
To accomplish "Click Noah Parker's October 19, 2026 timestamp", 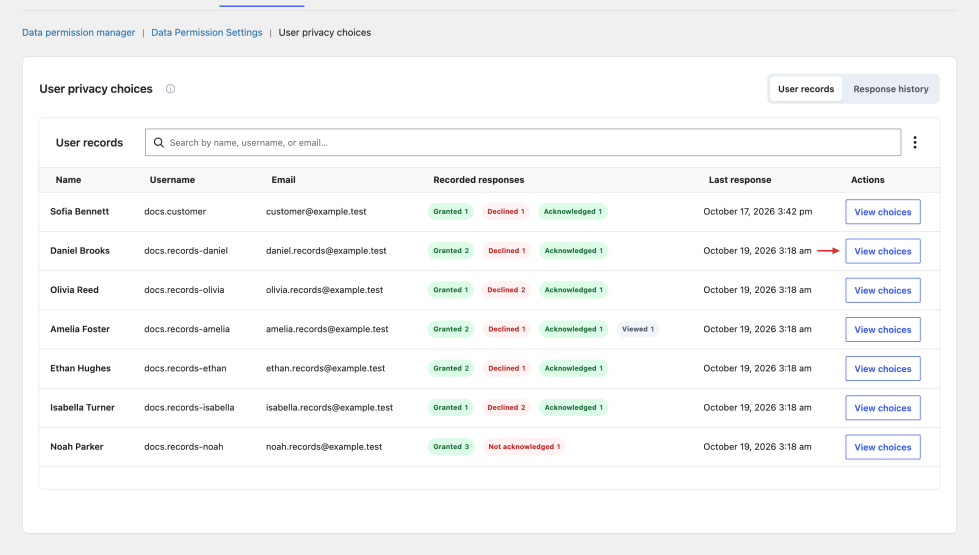I will pos(757,446).
